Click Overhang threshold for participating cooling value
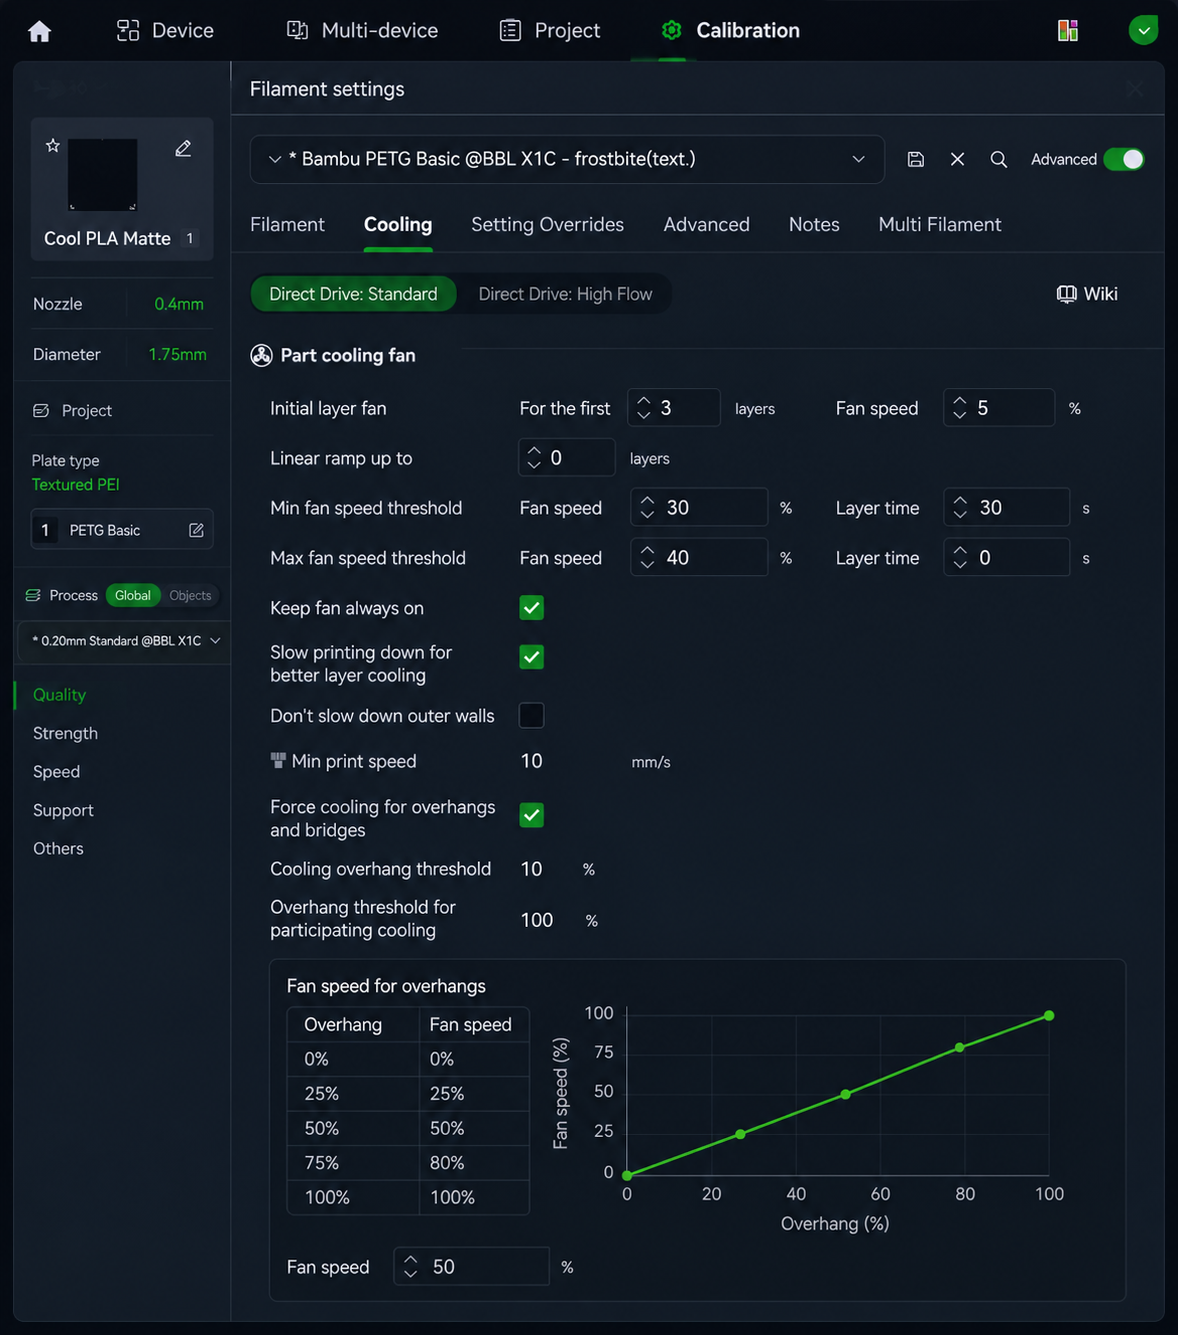Screen dimensions: 1178x1335 tap(537, 920)
